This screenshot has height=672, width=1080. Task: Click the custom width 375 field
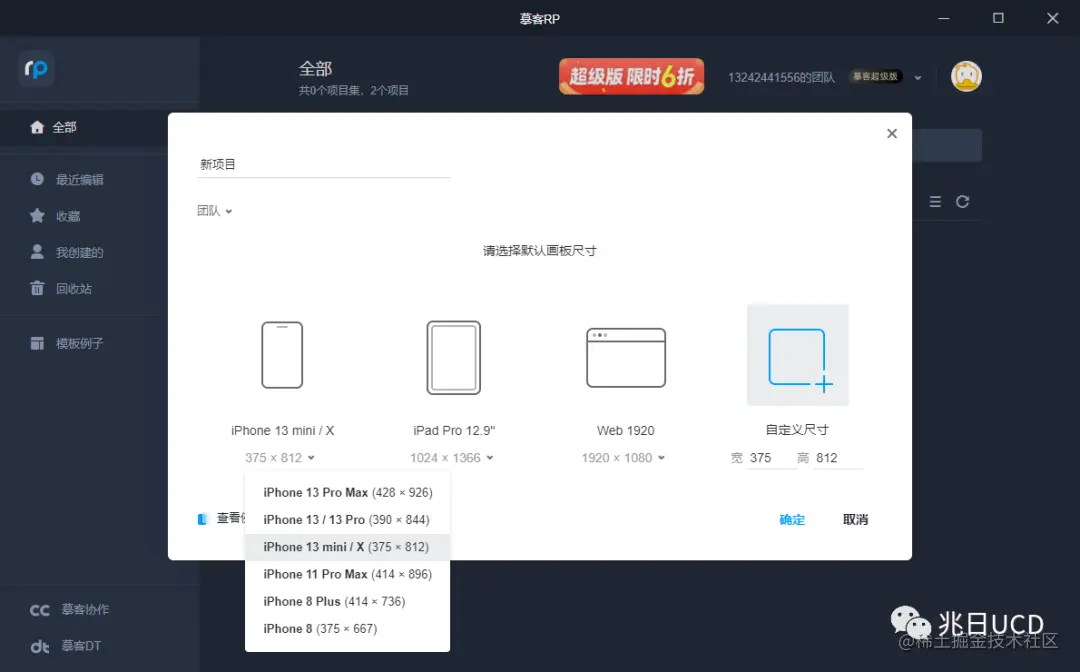point(771,459)
